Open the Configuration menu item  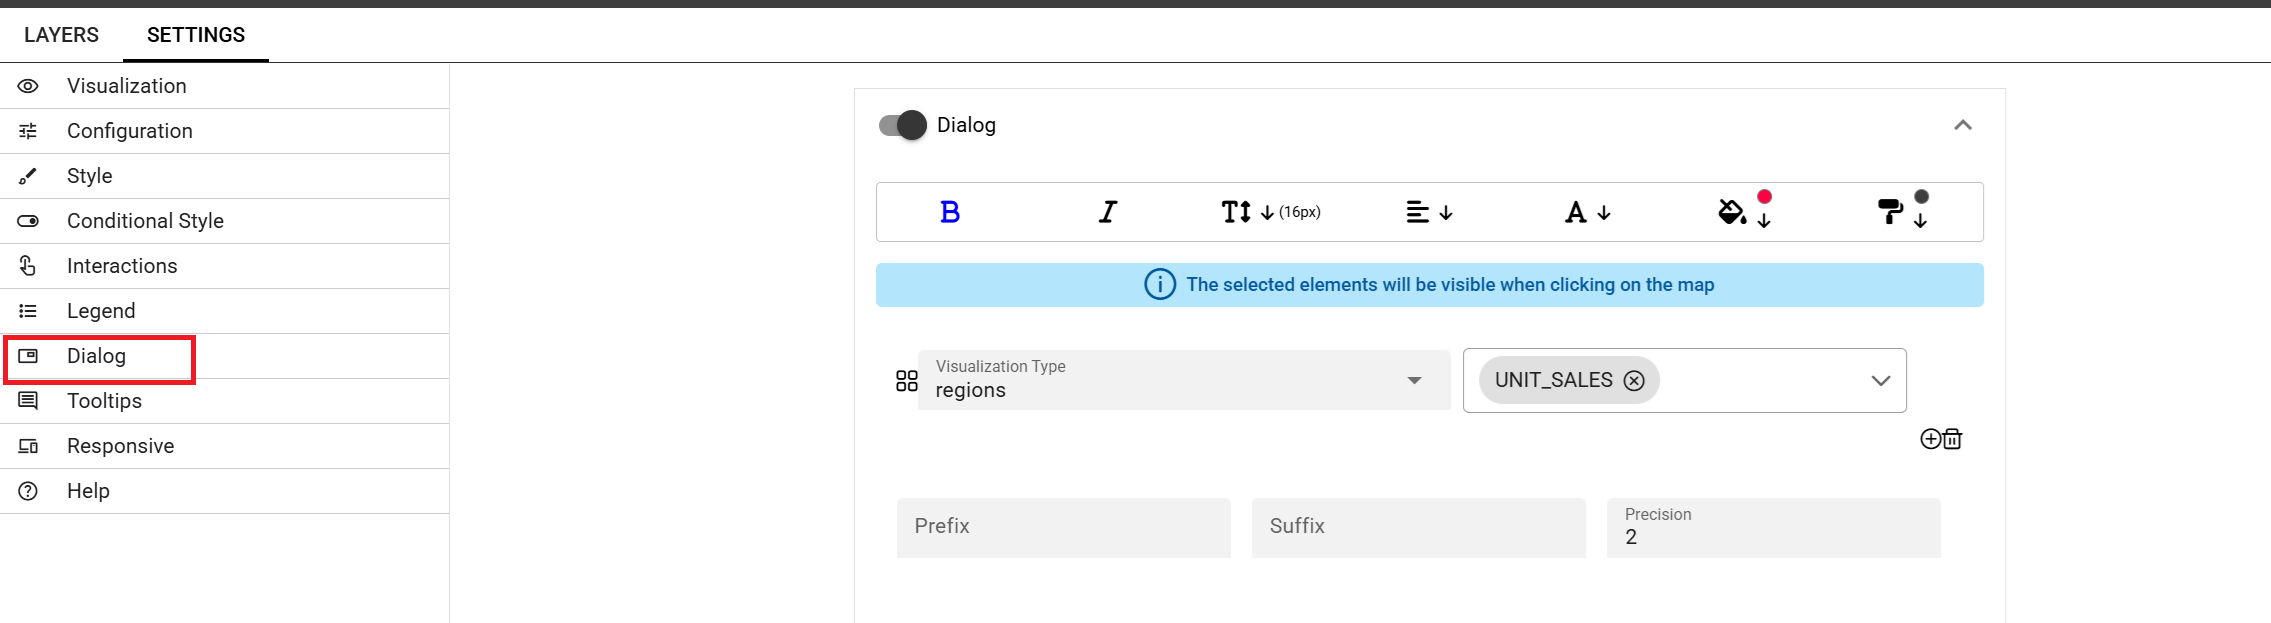[x=224, y=131]
